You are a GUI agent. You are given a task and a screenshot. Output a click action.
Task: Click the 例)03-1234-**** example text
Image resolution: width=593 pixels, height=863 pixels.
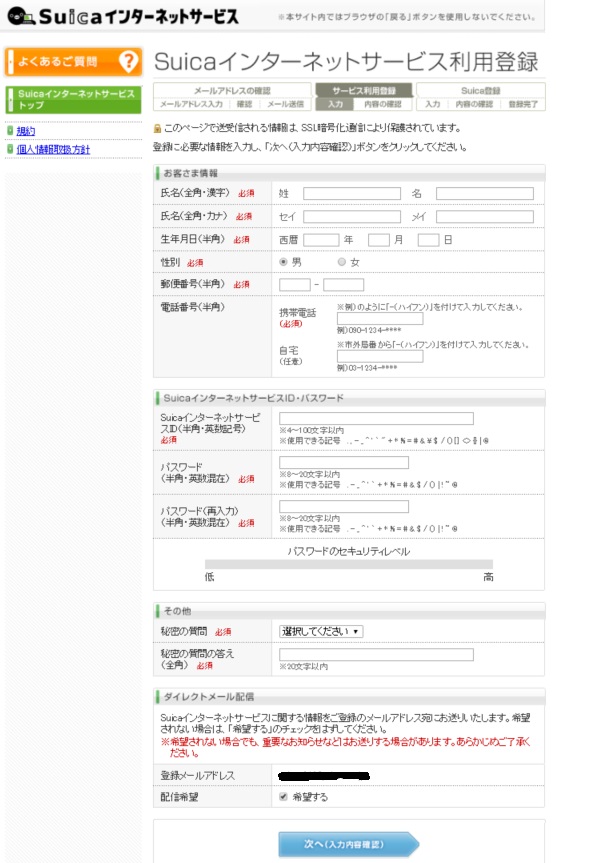[367, 368]
